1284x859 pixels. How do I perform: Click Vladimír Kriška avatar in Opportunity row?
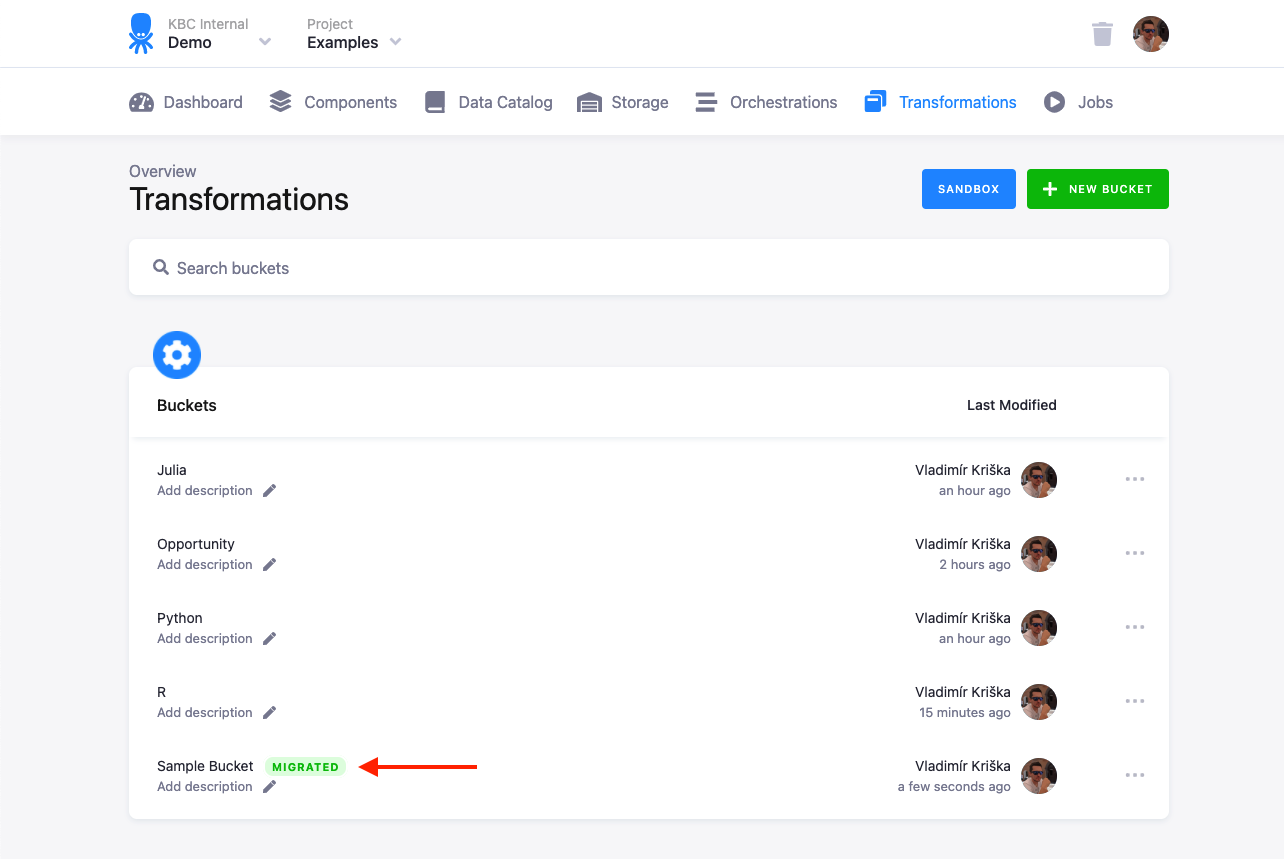pyautogui.click(x=1039, y=554)
